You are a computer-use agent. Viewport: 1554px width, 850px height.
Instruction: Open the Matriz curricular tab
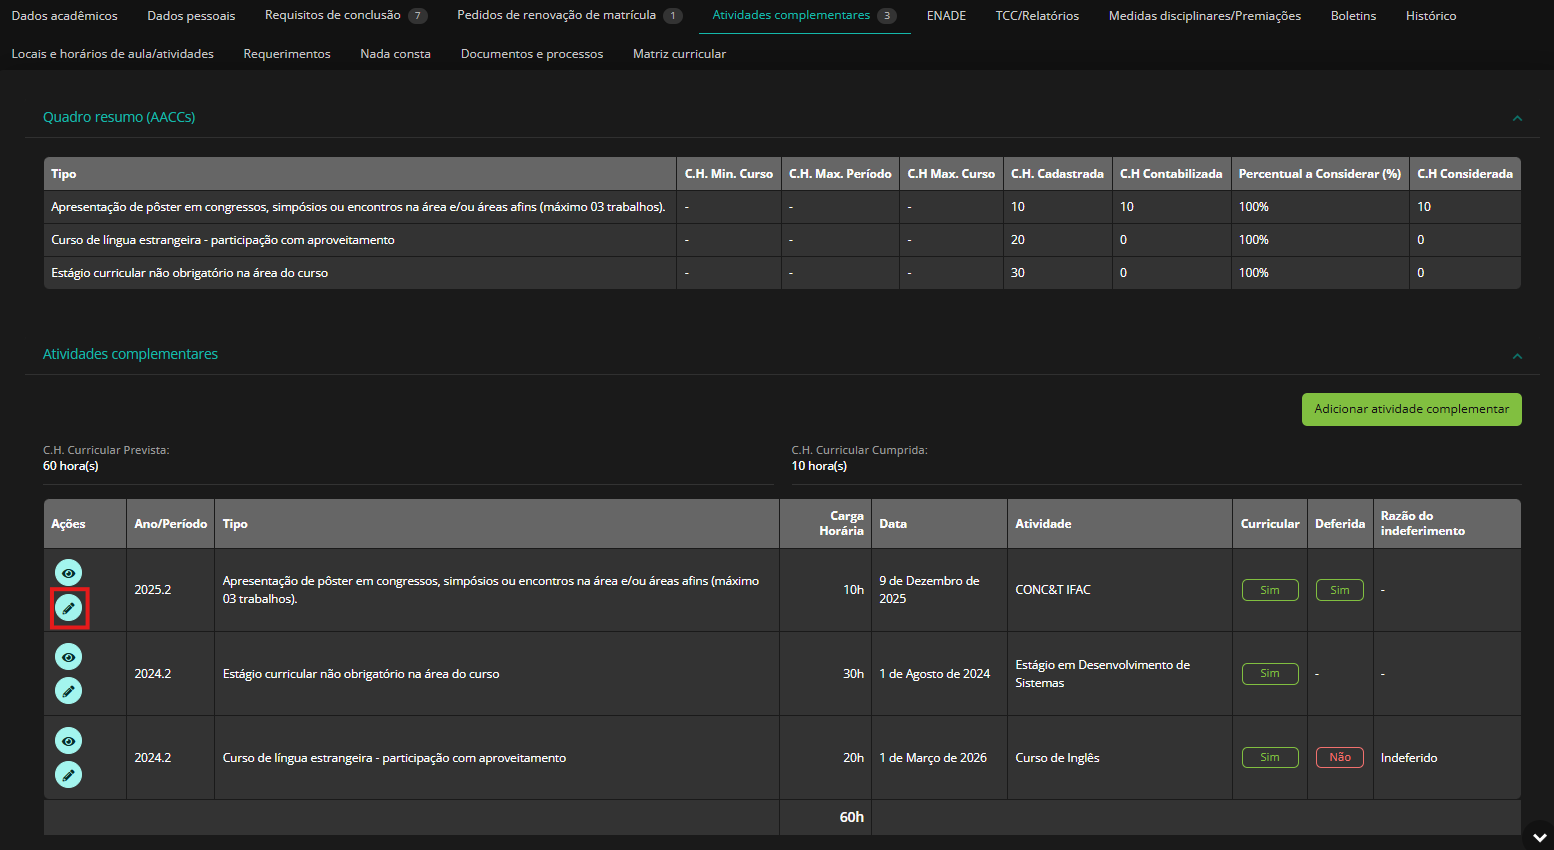pos(679,54)
